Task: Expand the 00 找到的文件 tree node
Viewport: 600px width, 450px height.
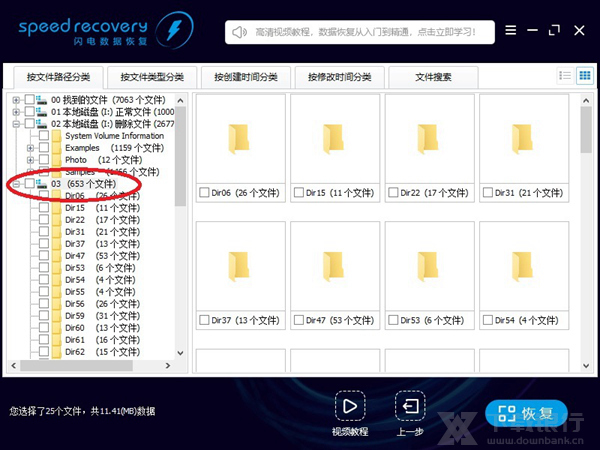Action: 16,100
